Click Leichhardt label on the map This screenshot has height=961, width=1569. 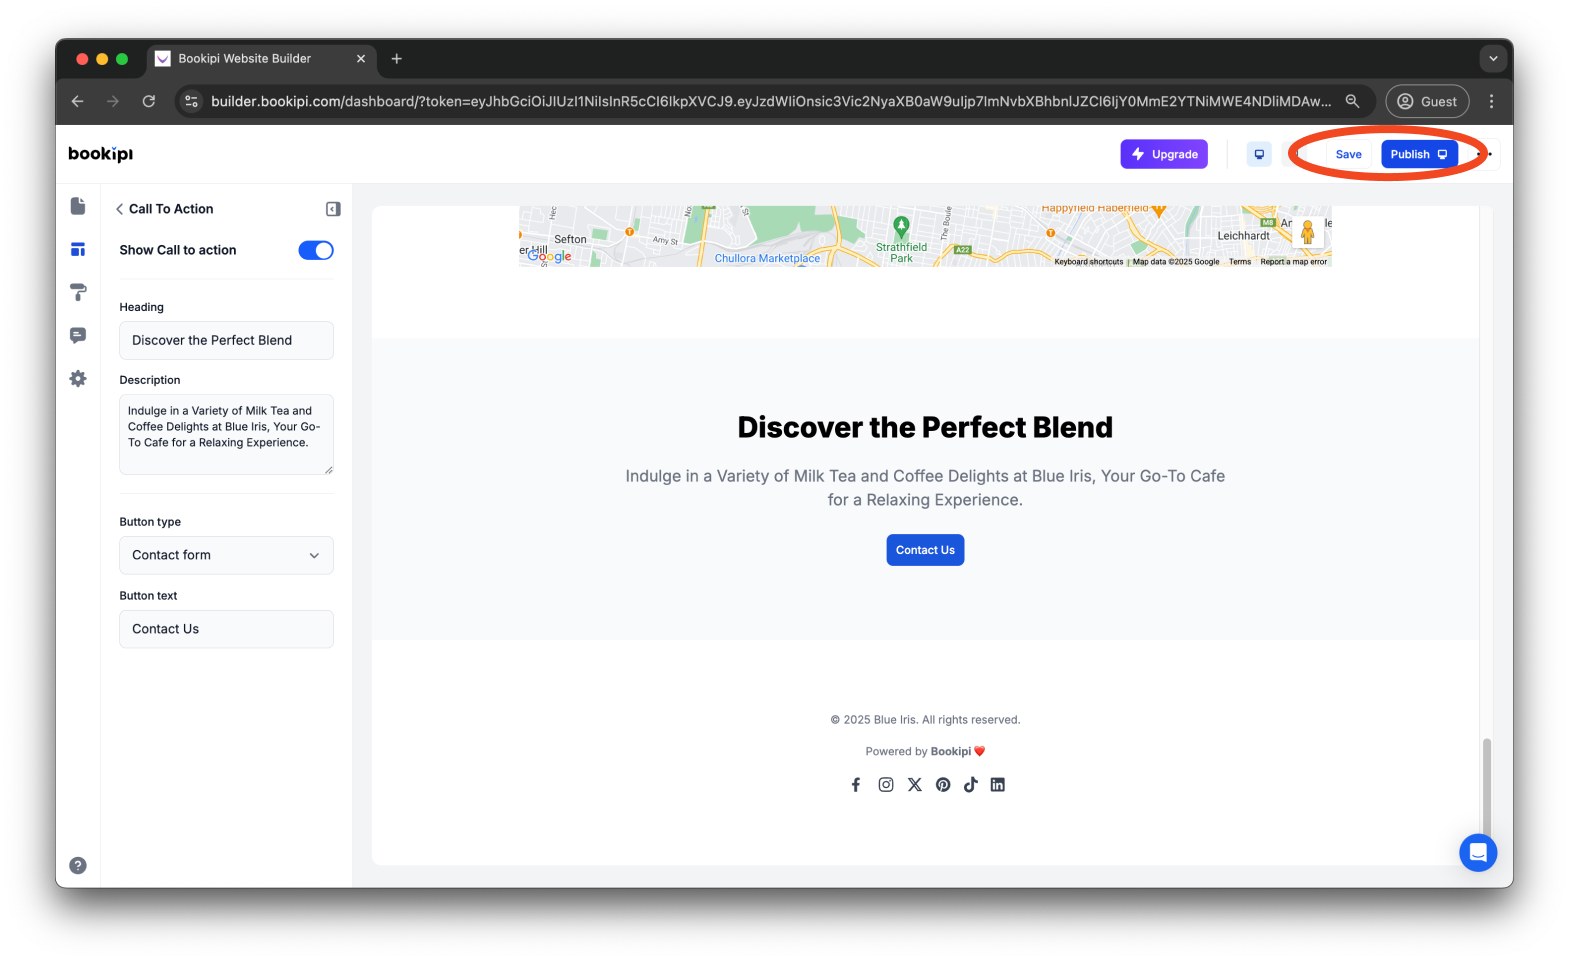(x=1243, y=236)
